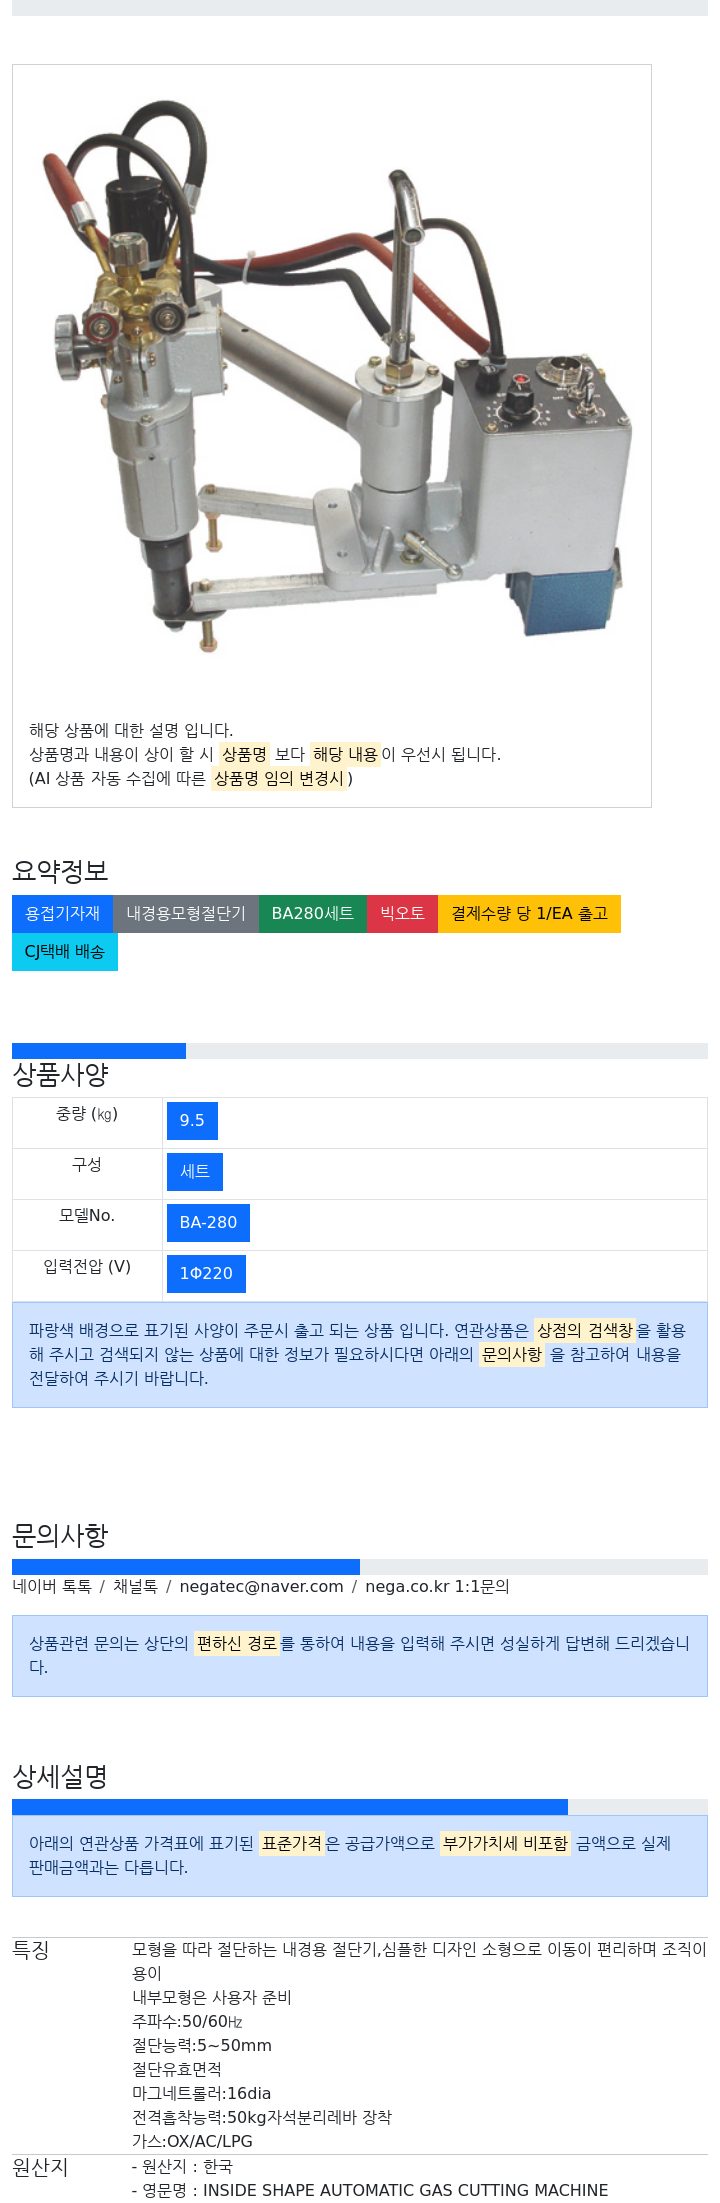Click the BA-280 model number badge
Viewport: 720px width, 2203px height.
(208, 1223)
